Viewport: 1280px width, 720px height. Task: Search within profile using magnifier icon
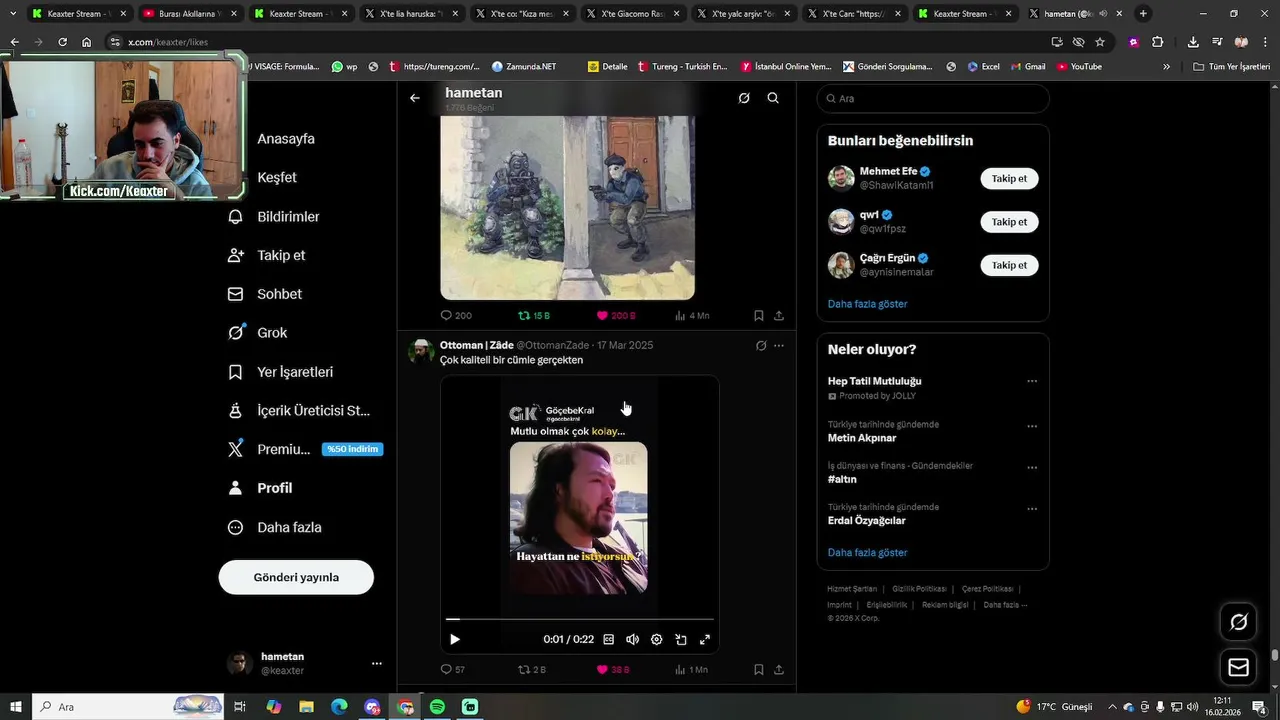point(773,98)
